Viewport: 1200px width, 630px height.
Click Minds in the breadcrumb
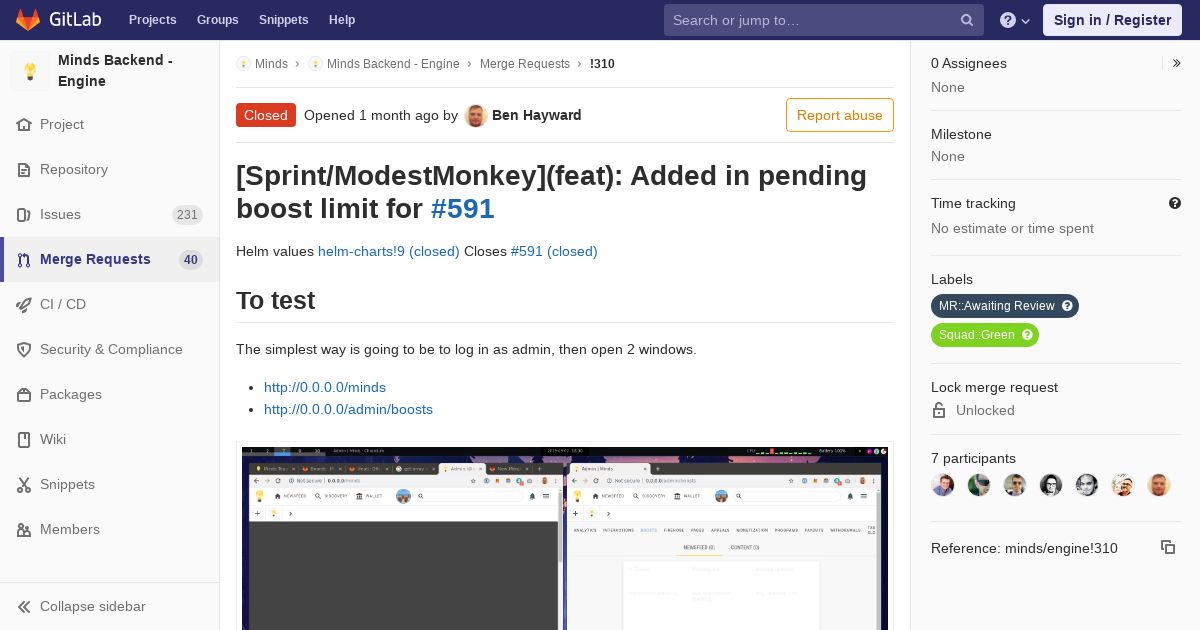point(271,63)
